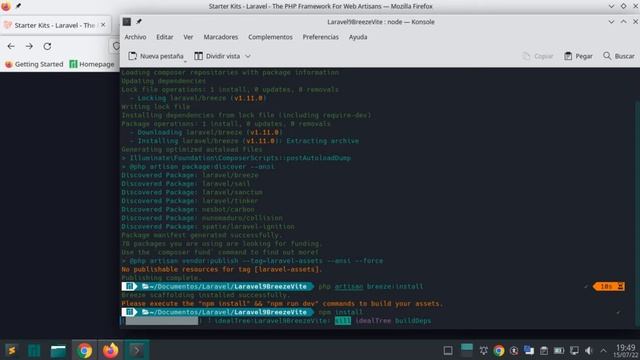Click the Pegar toolbar button
640x360 pixels.
click(578, 56)
